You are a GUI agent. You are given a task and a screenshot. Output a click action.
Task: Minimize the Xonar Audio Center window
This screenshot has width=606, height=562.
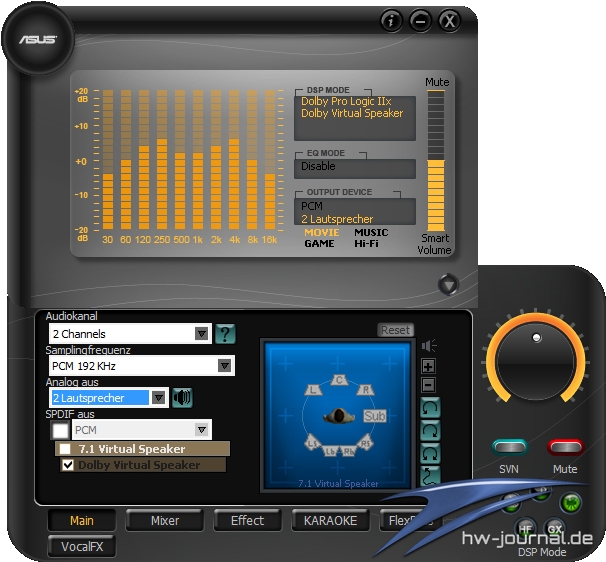point(420,20)
